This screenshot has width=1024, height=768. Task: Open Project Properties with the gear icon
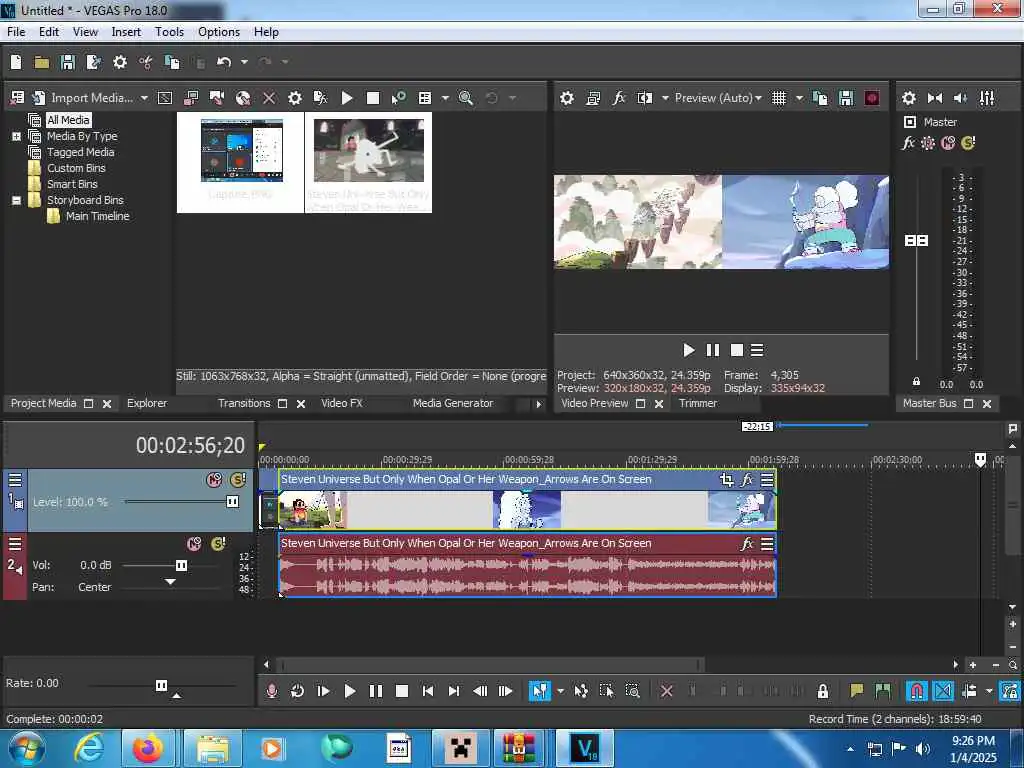[x=120, y=62]
